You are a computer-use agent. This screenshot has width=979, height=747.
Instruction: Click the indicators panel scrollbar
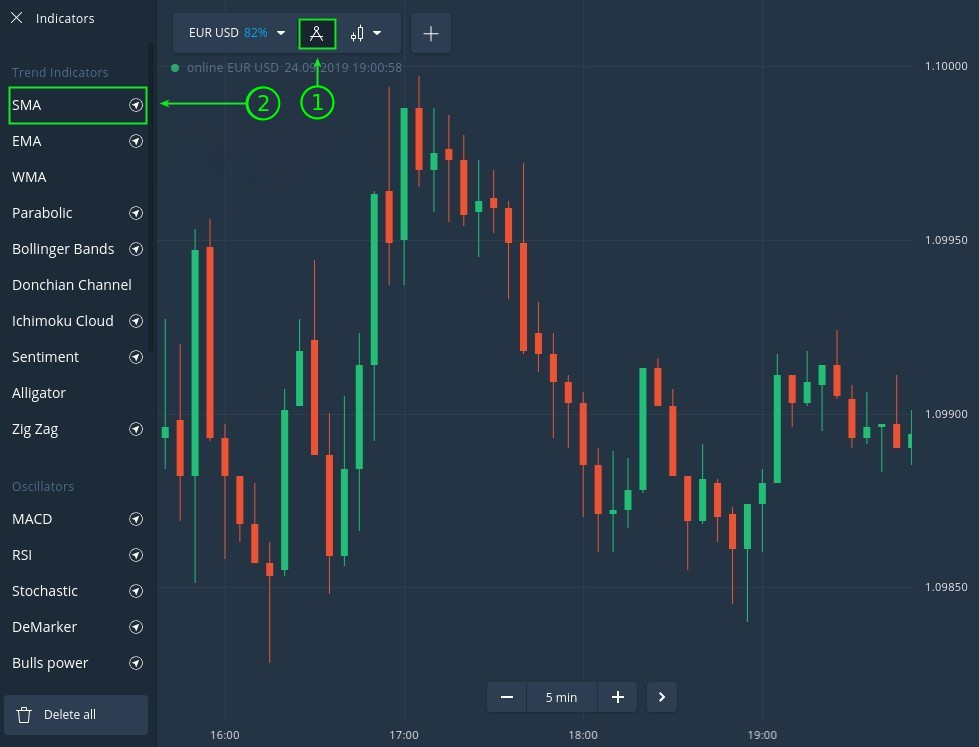(150, 197)
